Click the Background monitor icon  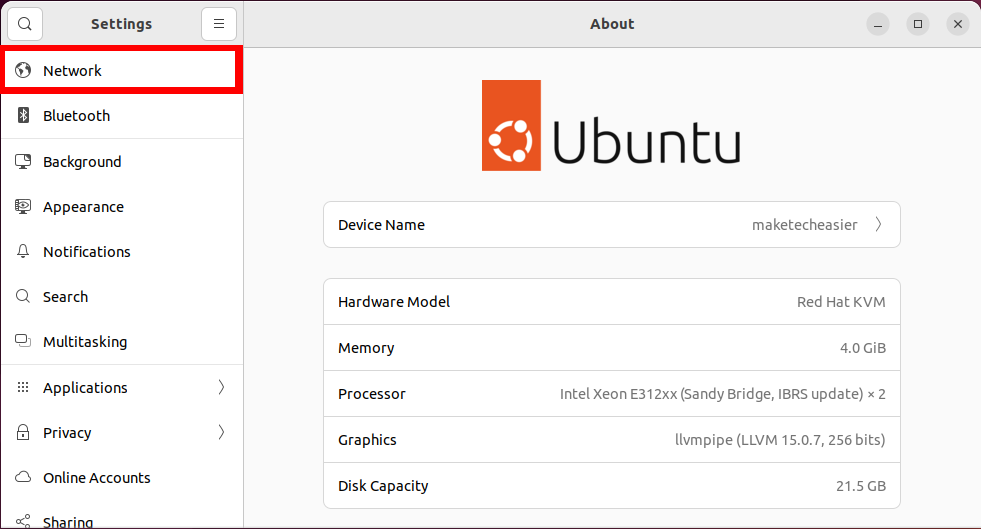point(23,161)
